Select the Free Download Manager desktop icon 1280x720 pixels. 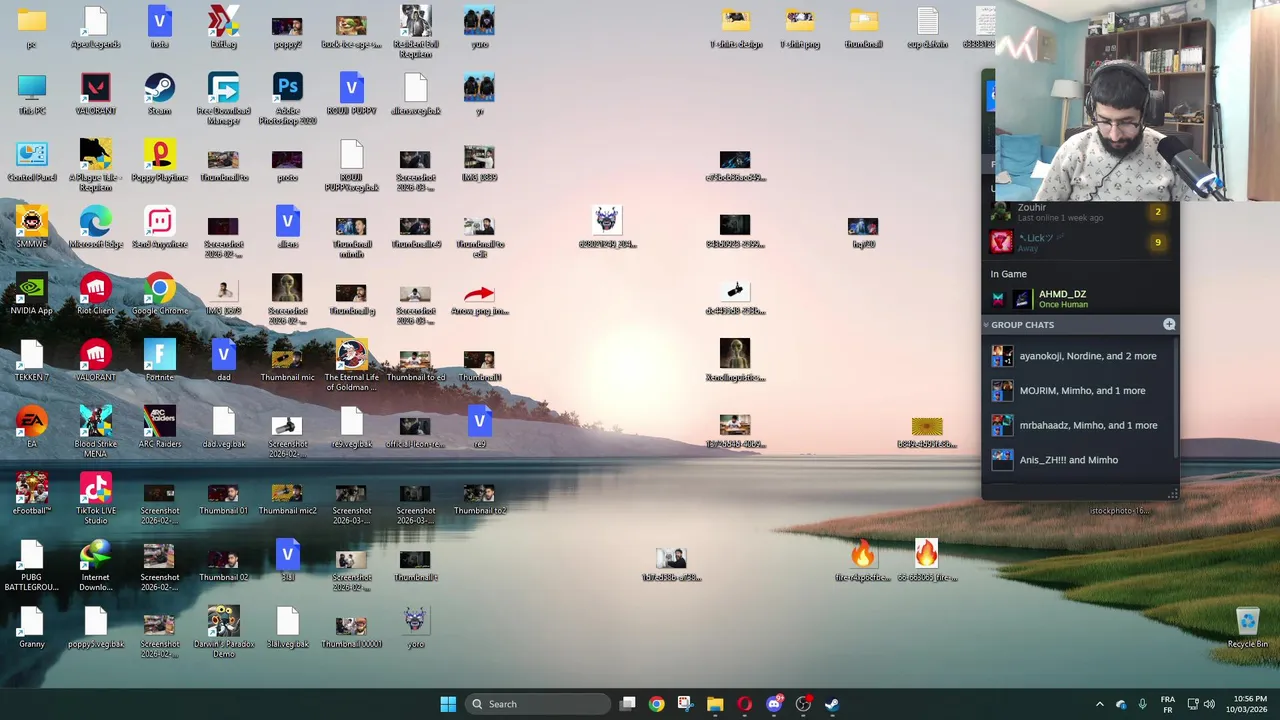click(223, 98)
